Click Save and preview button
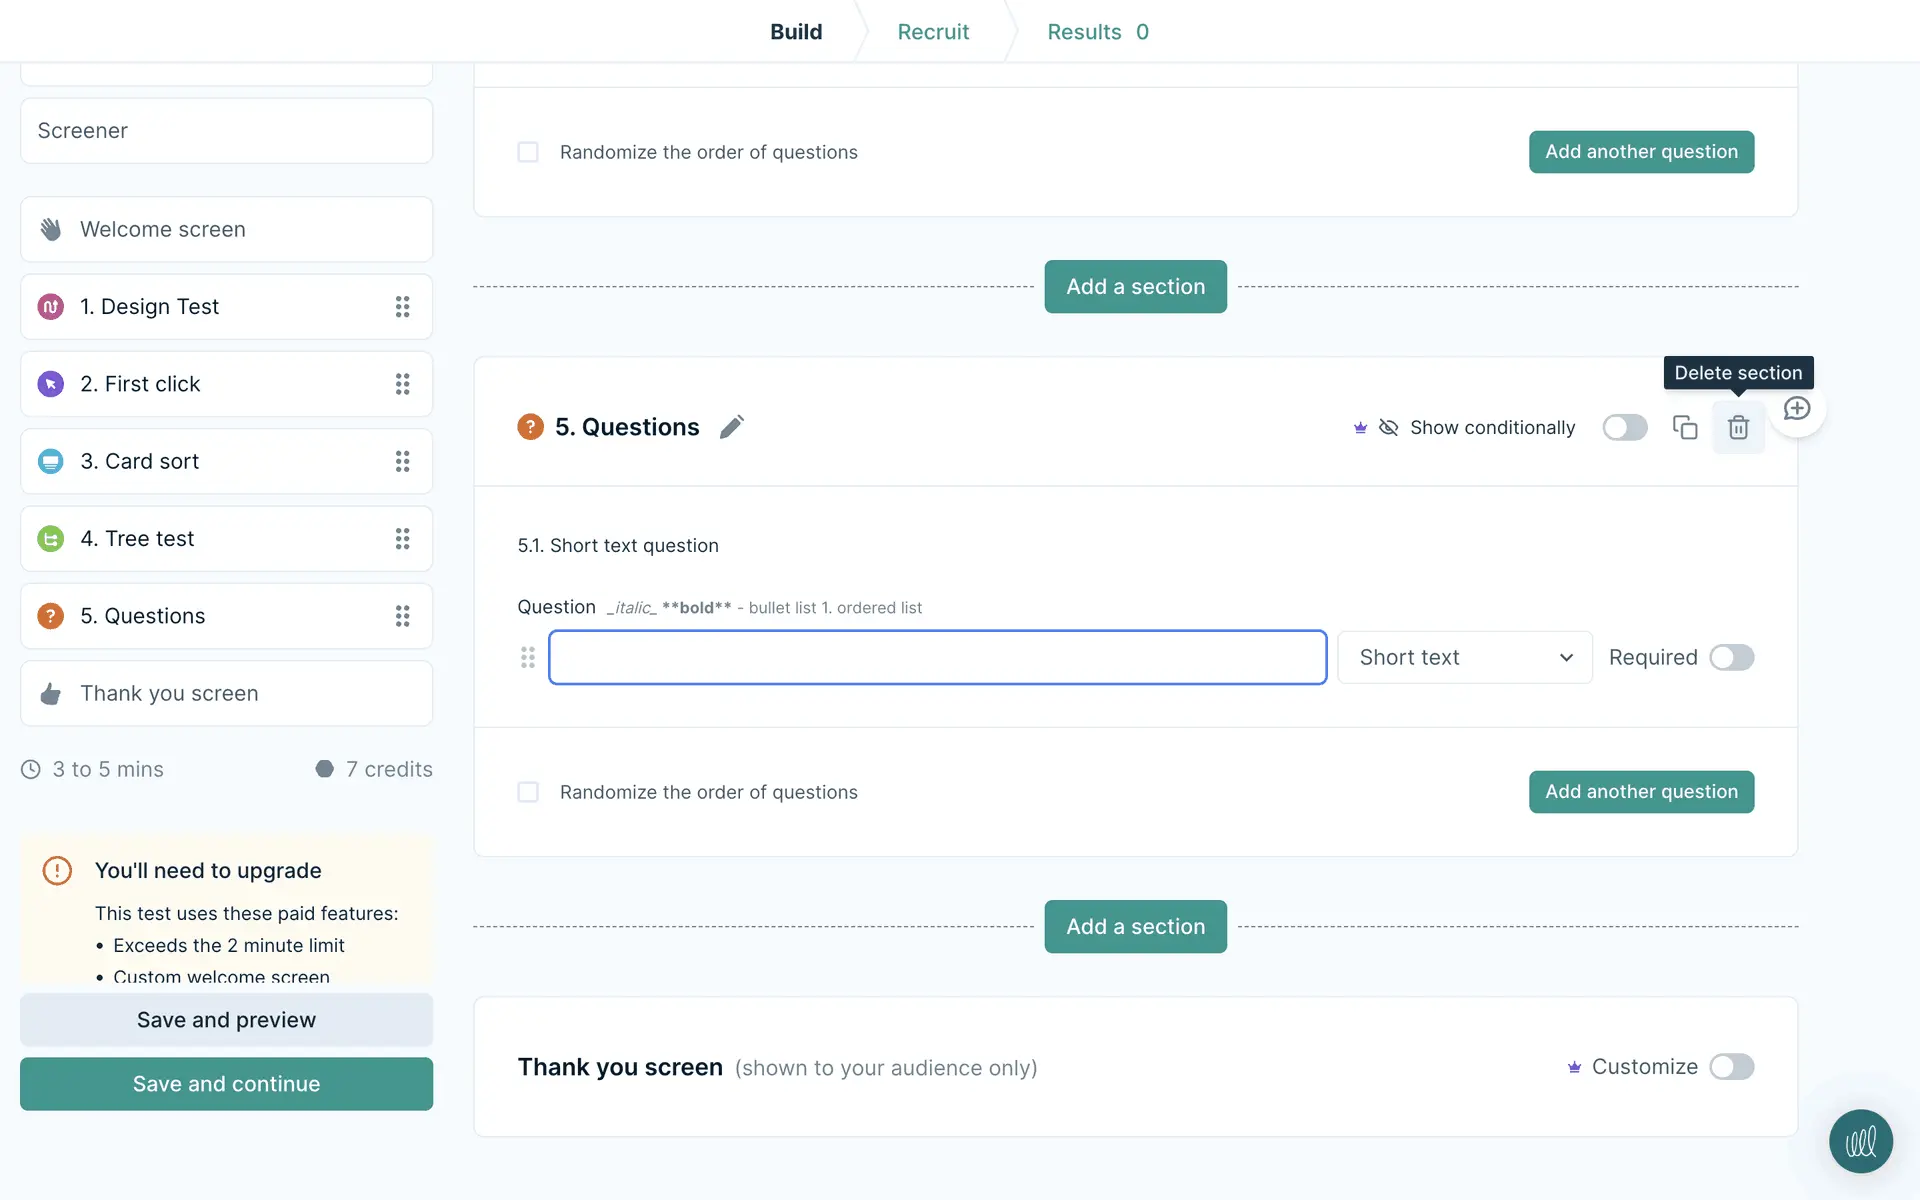 [226, 1020]
